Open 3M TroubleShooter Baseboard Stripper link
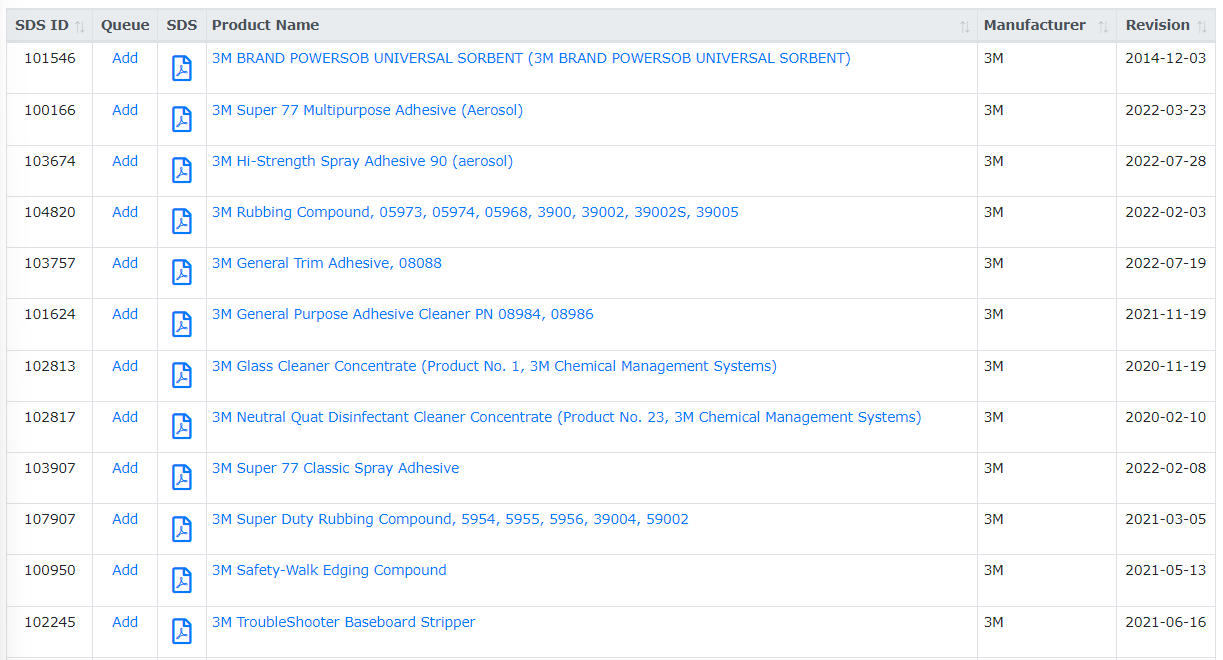 (343, 622)
